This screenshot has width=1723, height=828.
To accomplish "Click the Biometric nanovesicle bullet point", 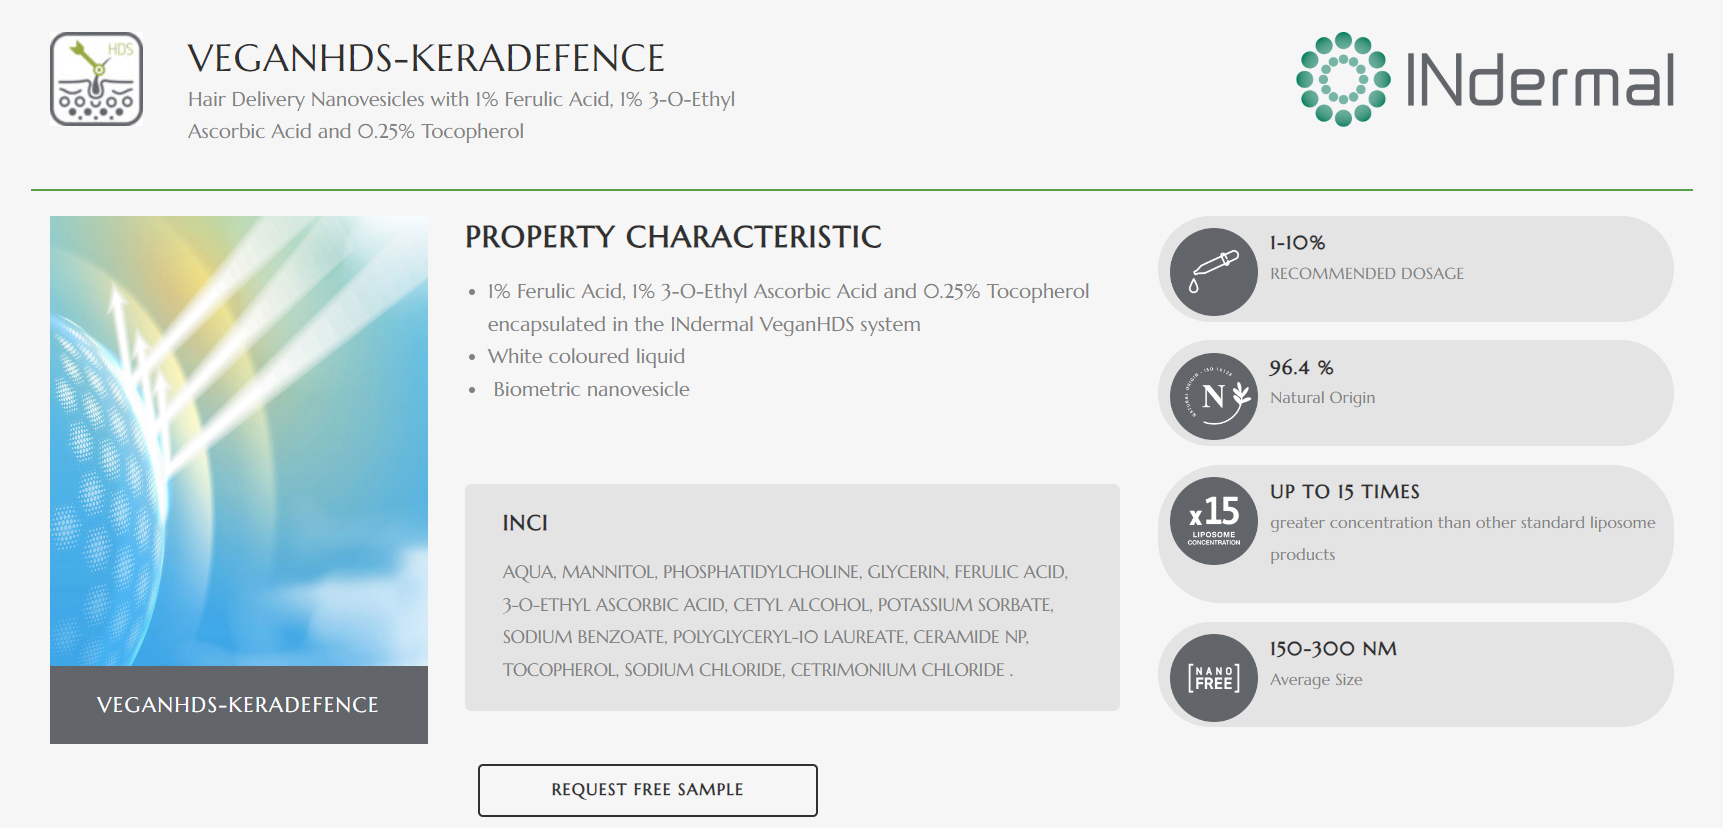I will [x=591, y=390].
